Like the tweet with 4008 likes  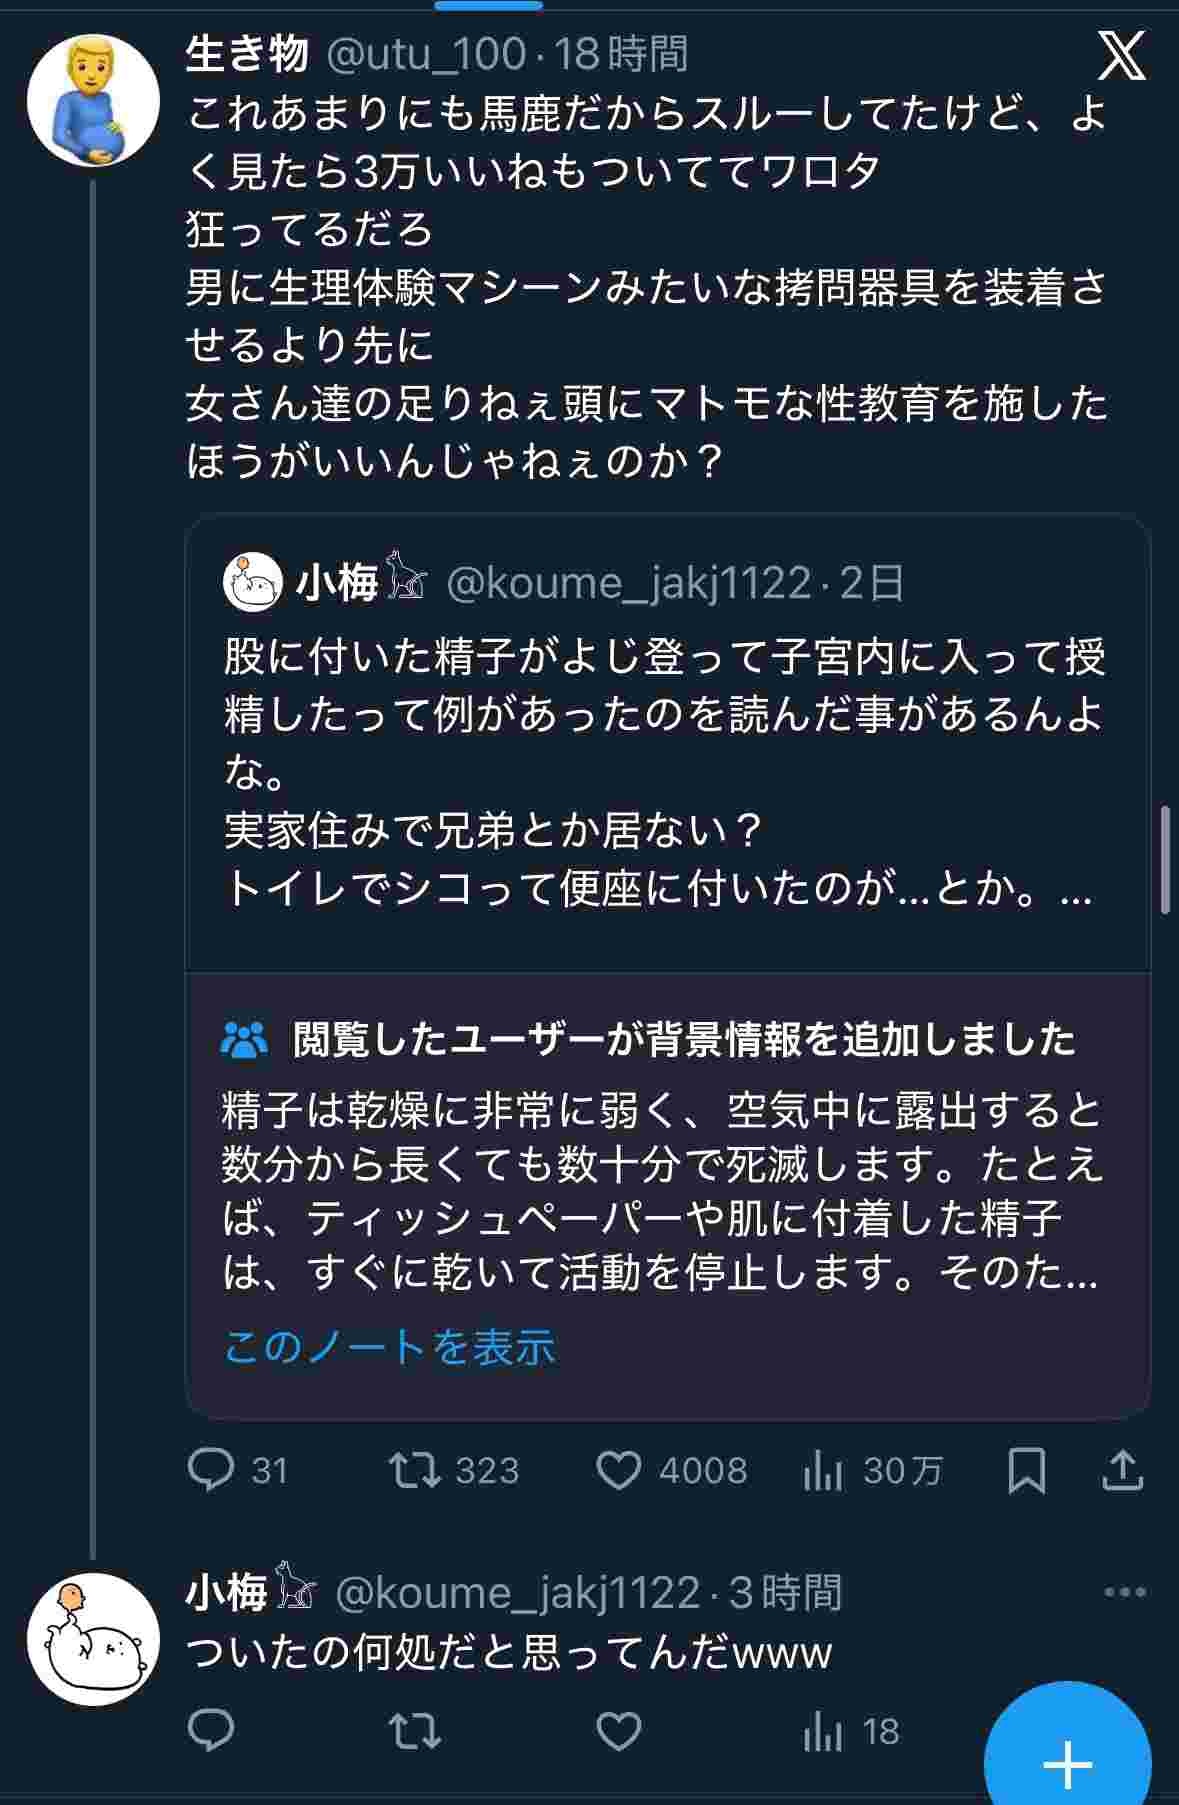[x=618, y=1470]
